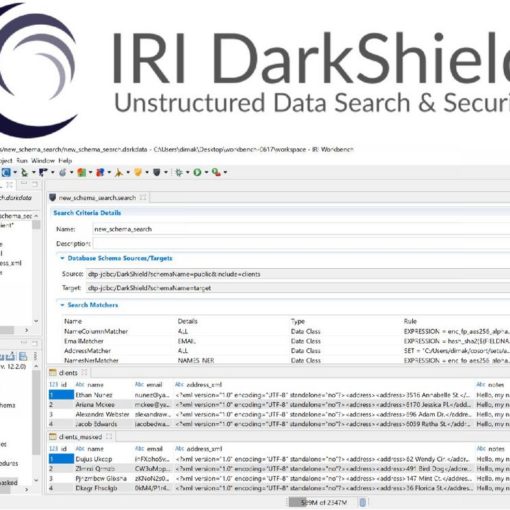This screenshot has height=510, width=510.
Task: Click the export arrow icon in the lower-left panel
Action: [x=11, y=356]
